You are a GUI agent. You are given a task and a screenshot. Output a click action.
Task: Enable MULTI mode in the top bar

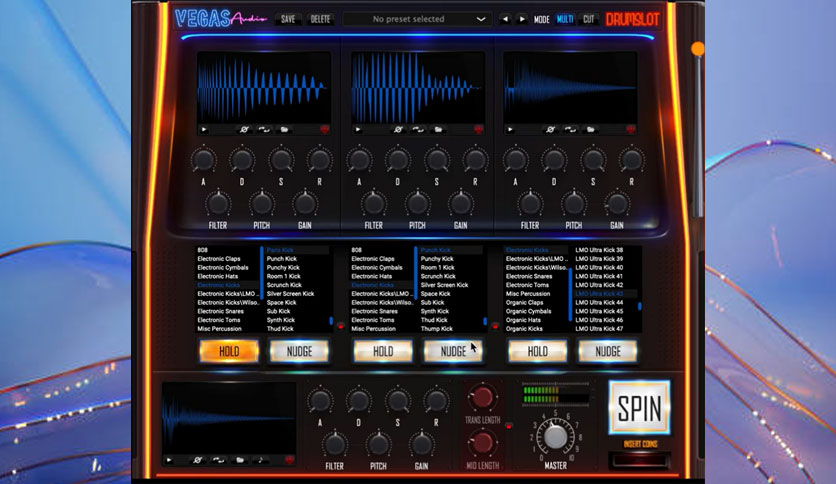565,19
